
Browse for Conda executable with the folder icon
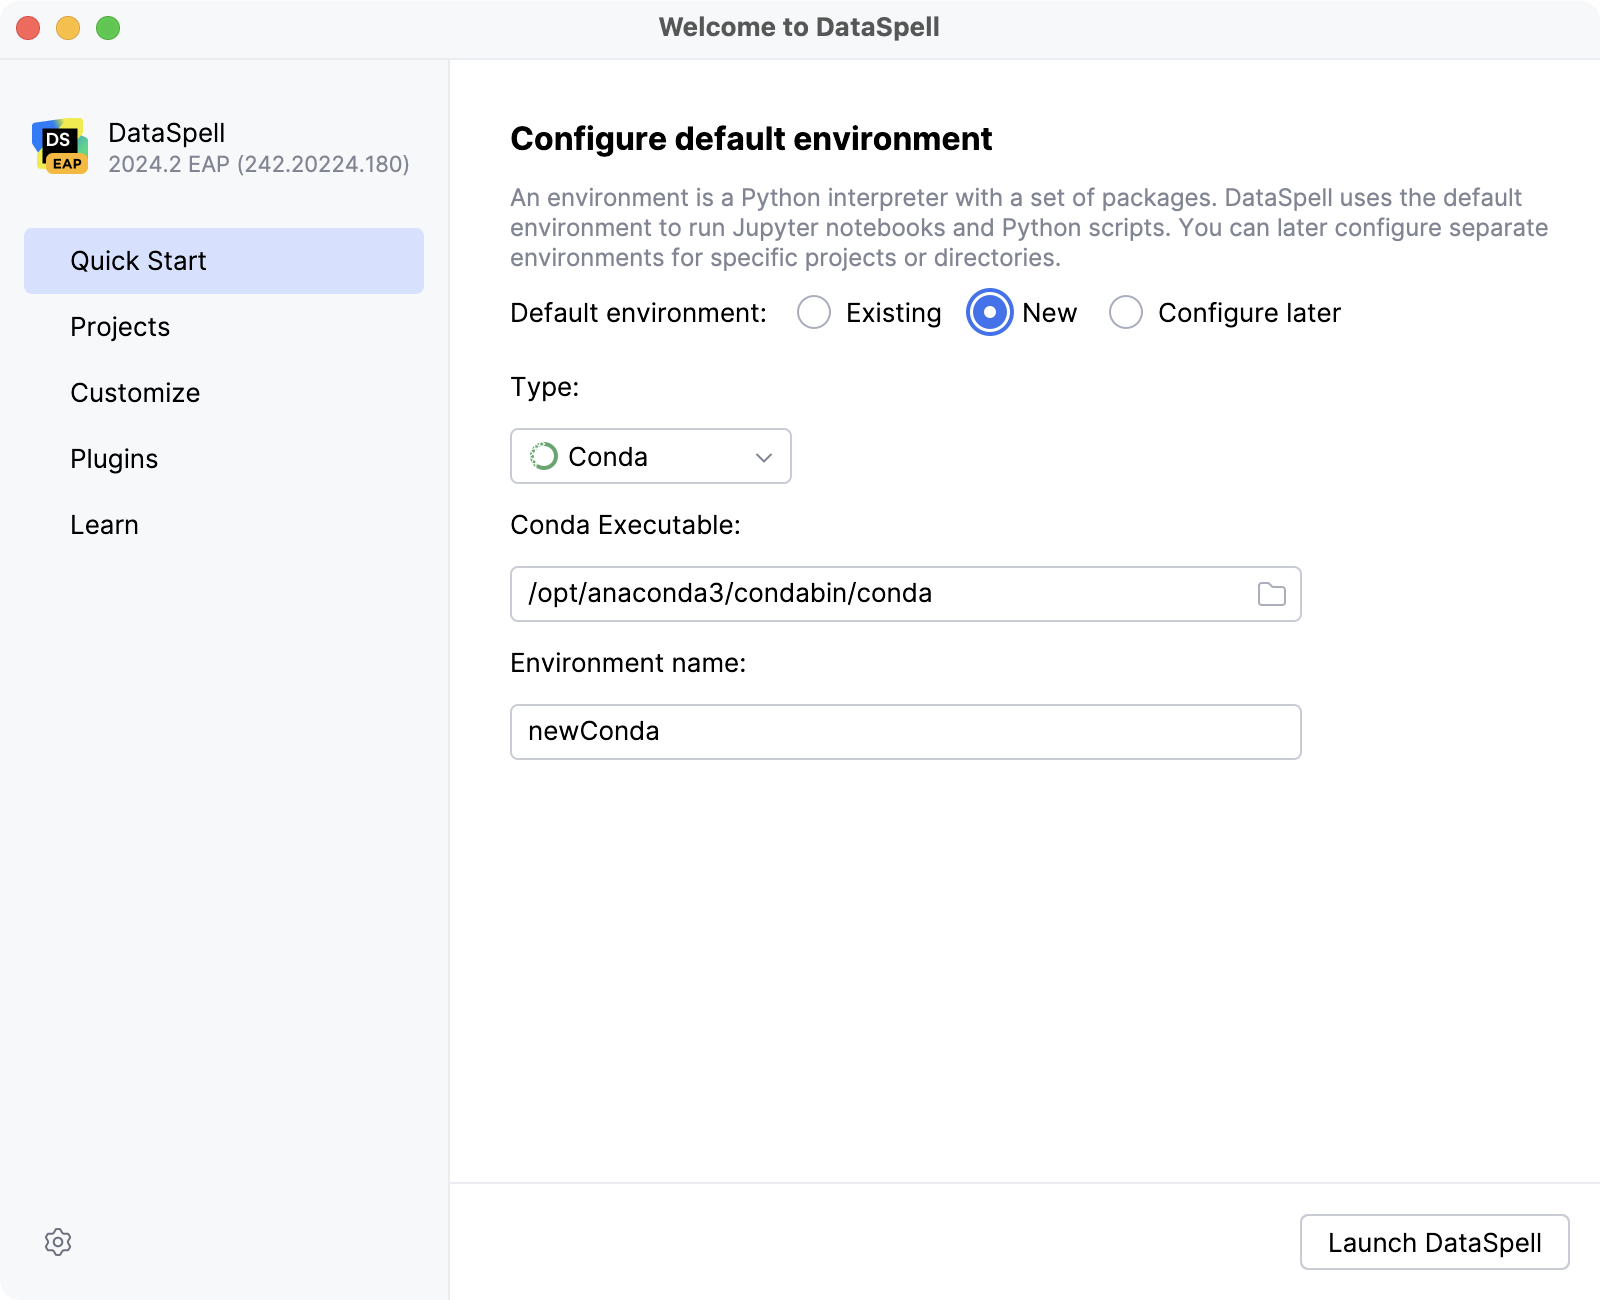click(x=1271, y=593)
